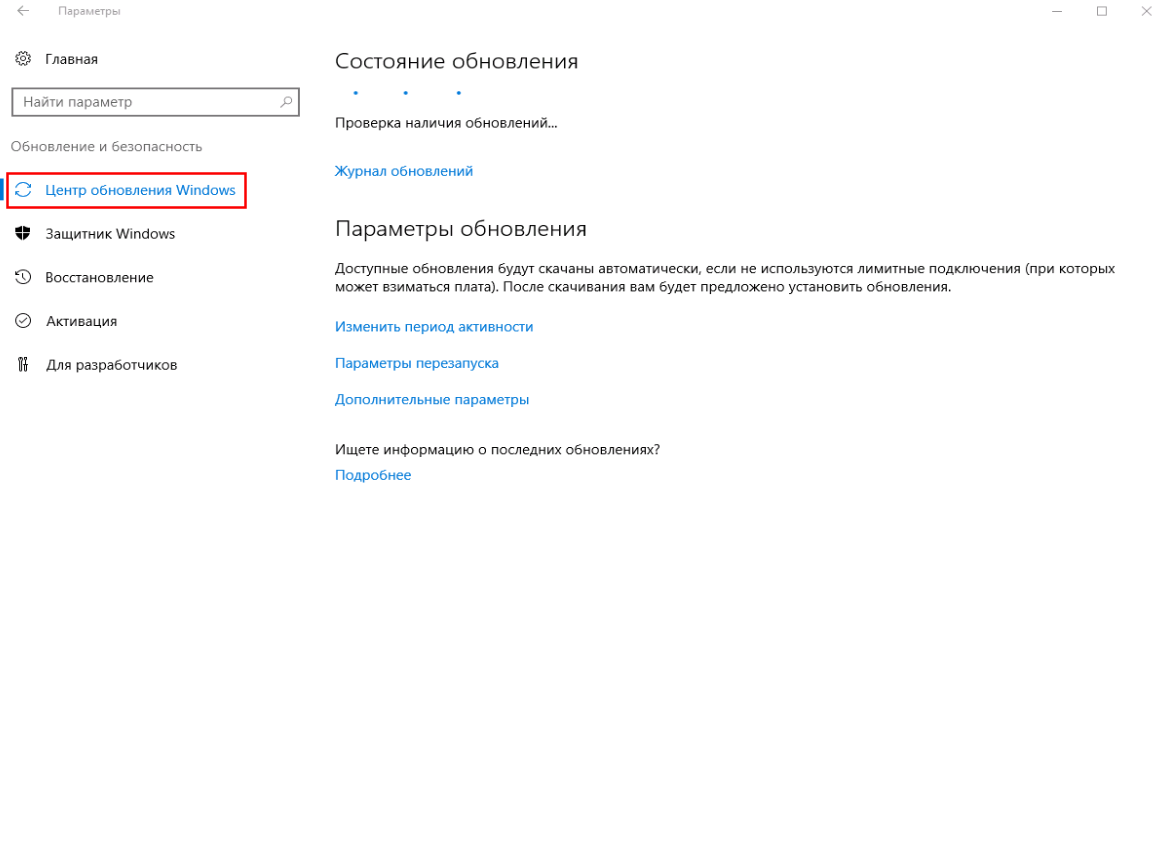Click the Восстановление clock icon
Image resolution: width=1169 pixels, height=841 pixels.
point(24,277)
